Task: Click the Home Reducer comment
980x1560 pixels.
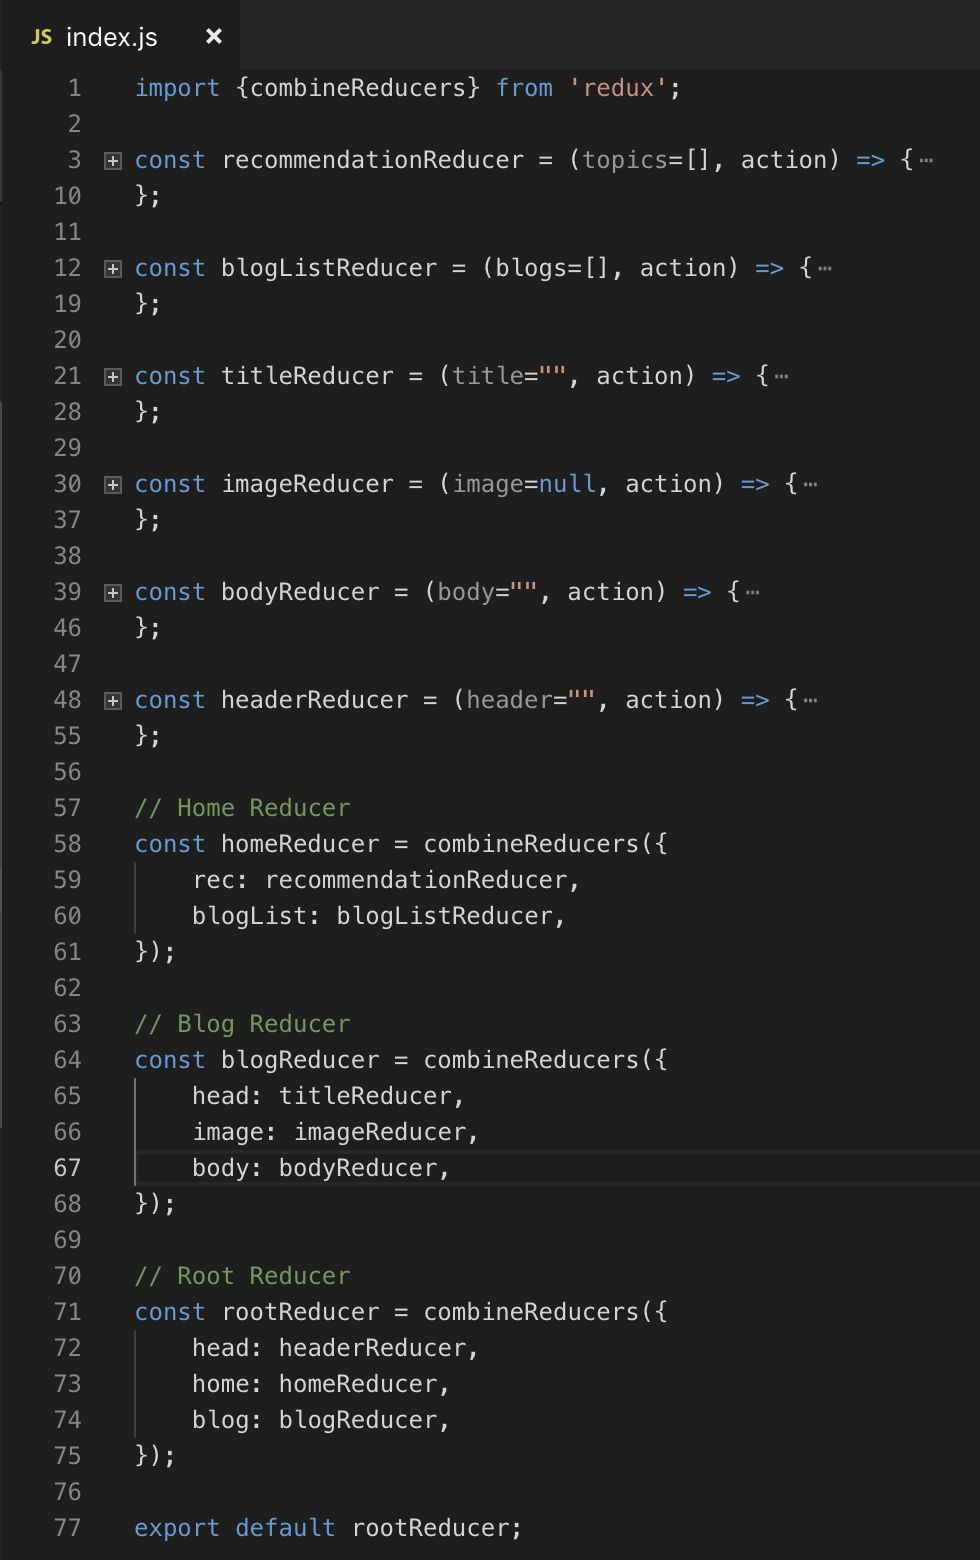Action: tap(243, 808)
